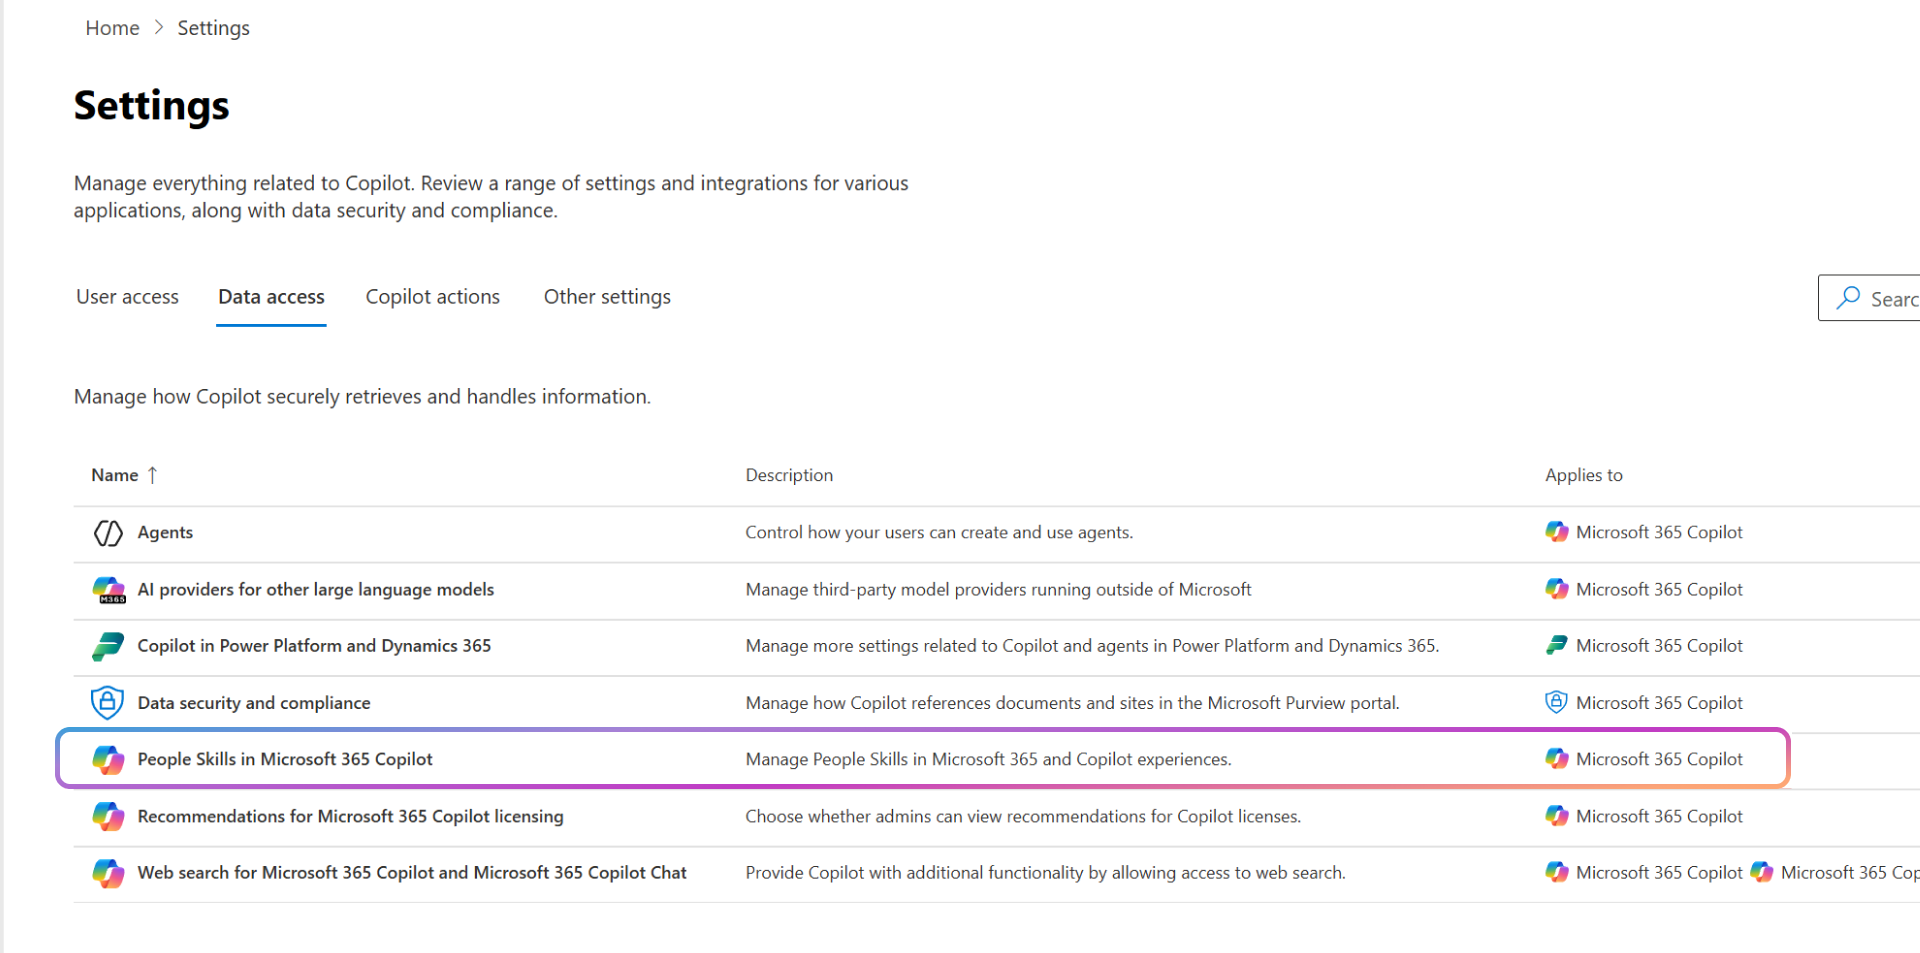Click the Microsoft 365 Copilot icon beside Agents
The height and width of the screenshot is (953, 1920).
click(1557, 532)
